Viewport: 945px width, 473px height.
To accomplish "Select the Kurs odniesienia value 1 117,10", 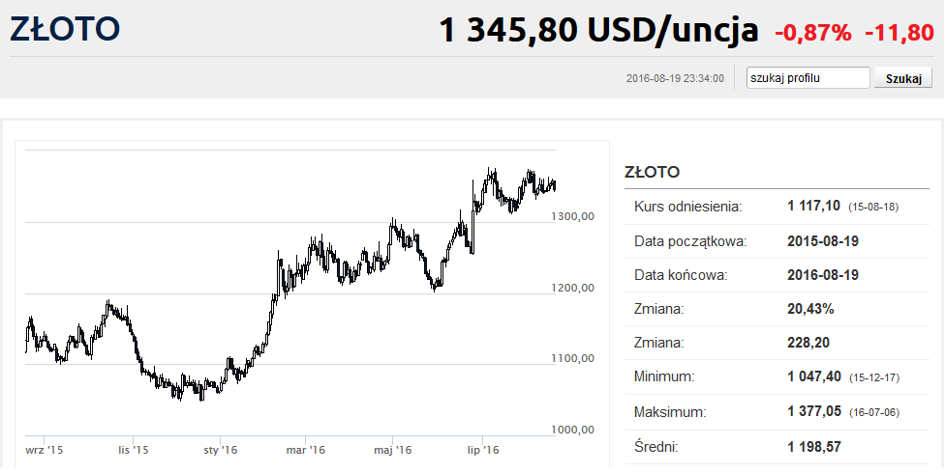I will pyautogui.click(x=814, y=206).
